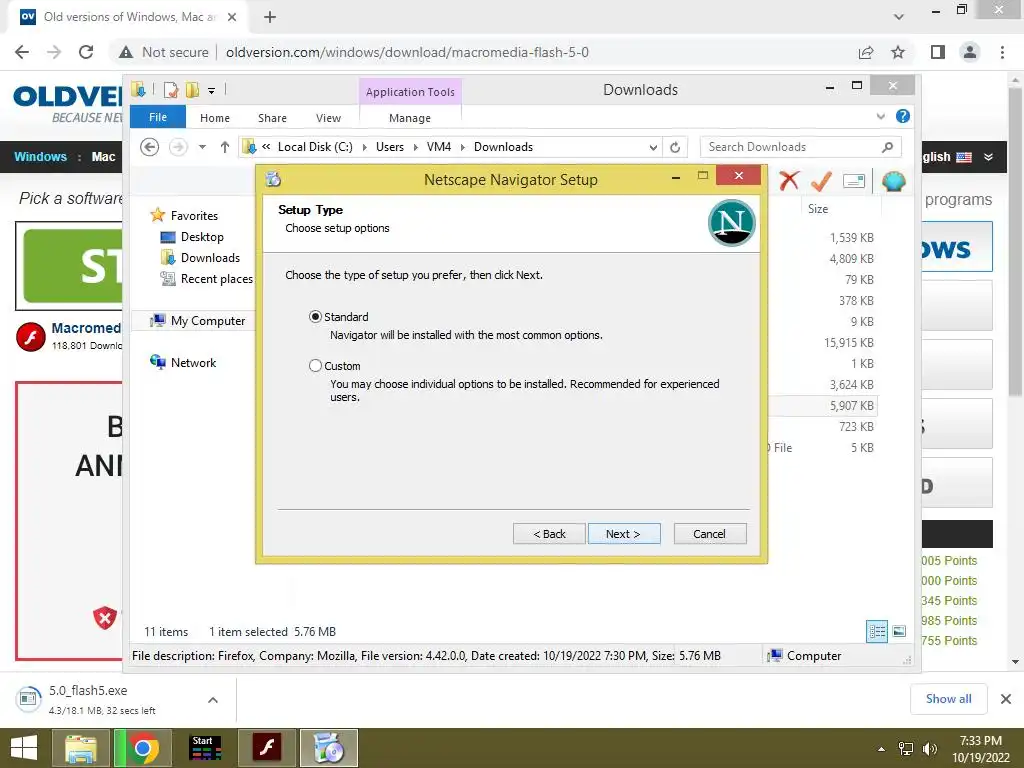Bookmark this page with star icon
Viewport: 1024px width, 768px height.
click(899, 52)
